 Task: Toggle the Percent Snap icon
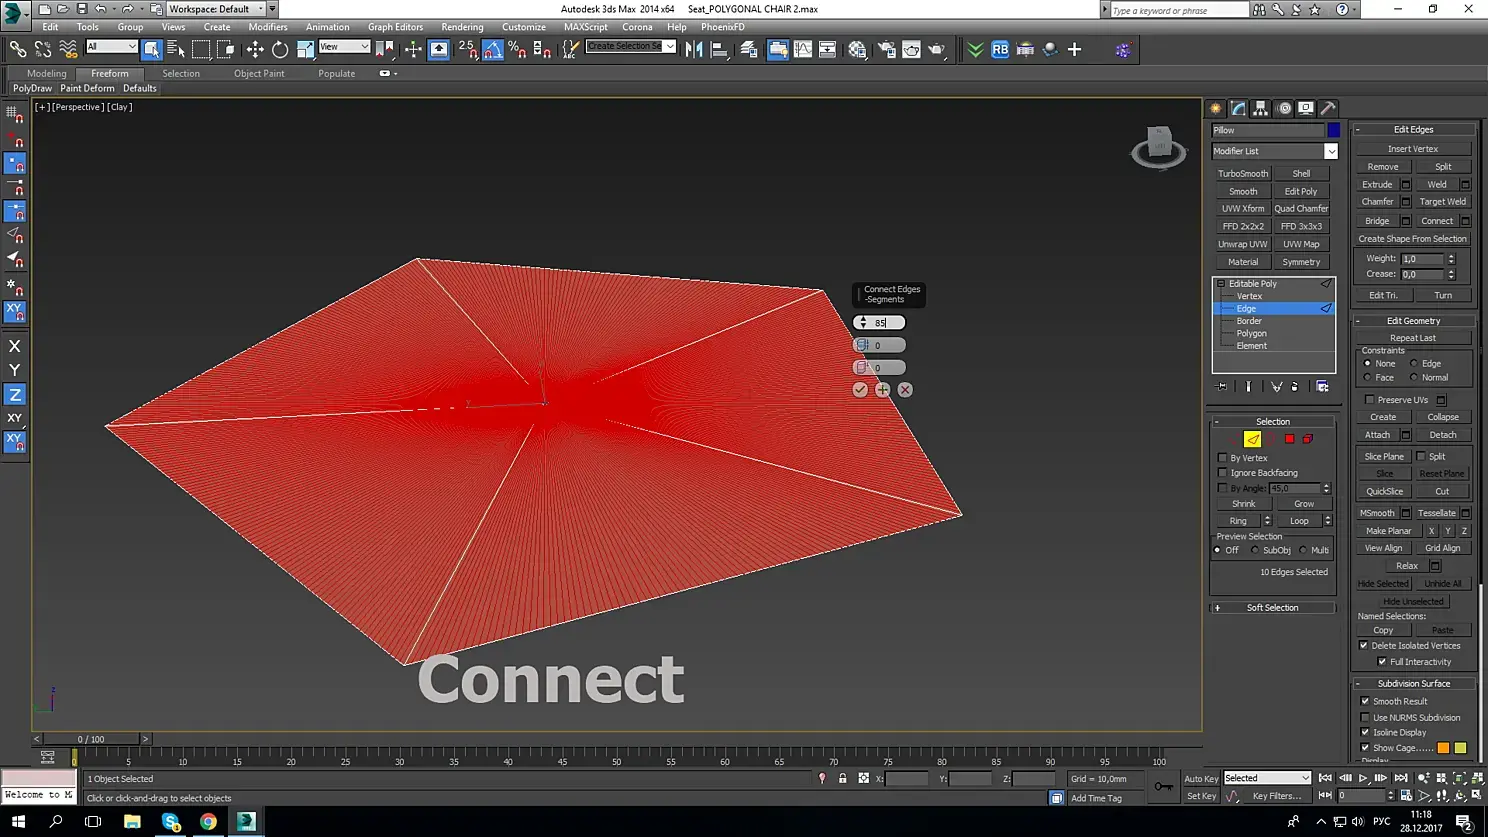point(517,49)
